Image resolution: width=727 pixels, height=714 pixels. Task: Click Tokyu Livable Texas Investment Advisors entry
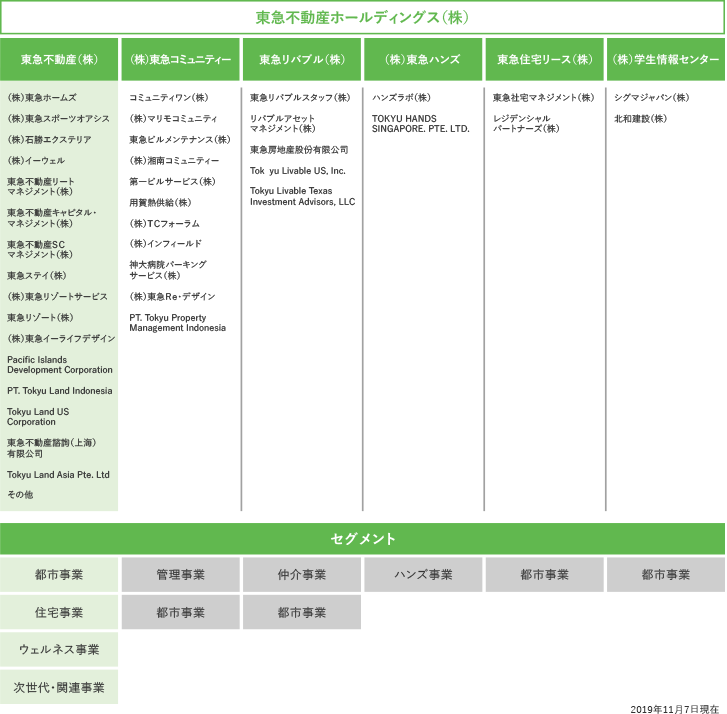[303, 197]
